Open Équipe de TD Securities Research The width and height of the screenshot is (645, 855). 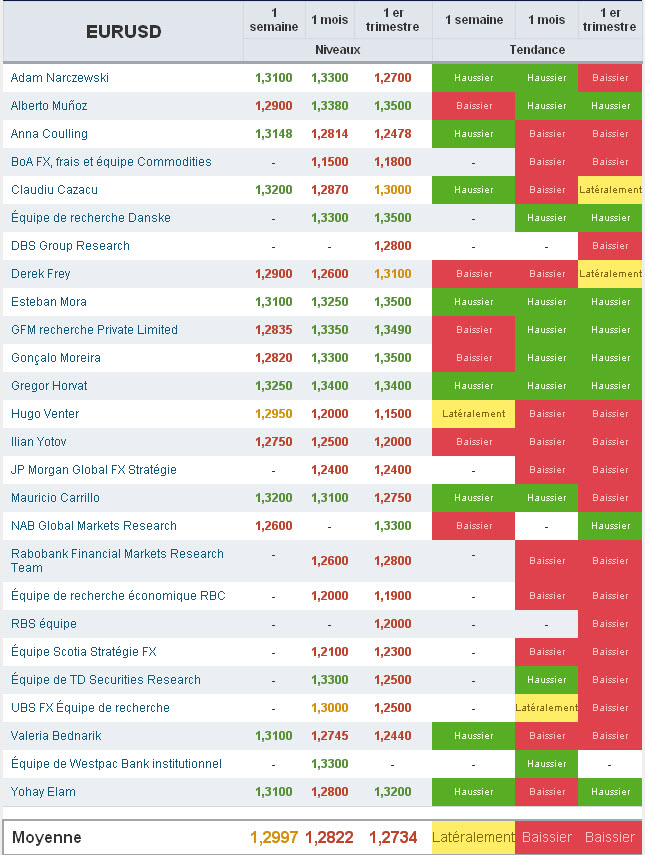click(106, 680)
